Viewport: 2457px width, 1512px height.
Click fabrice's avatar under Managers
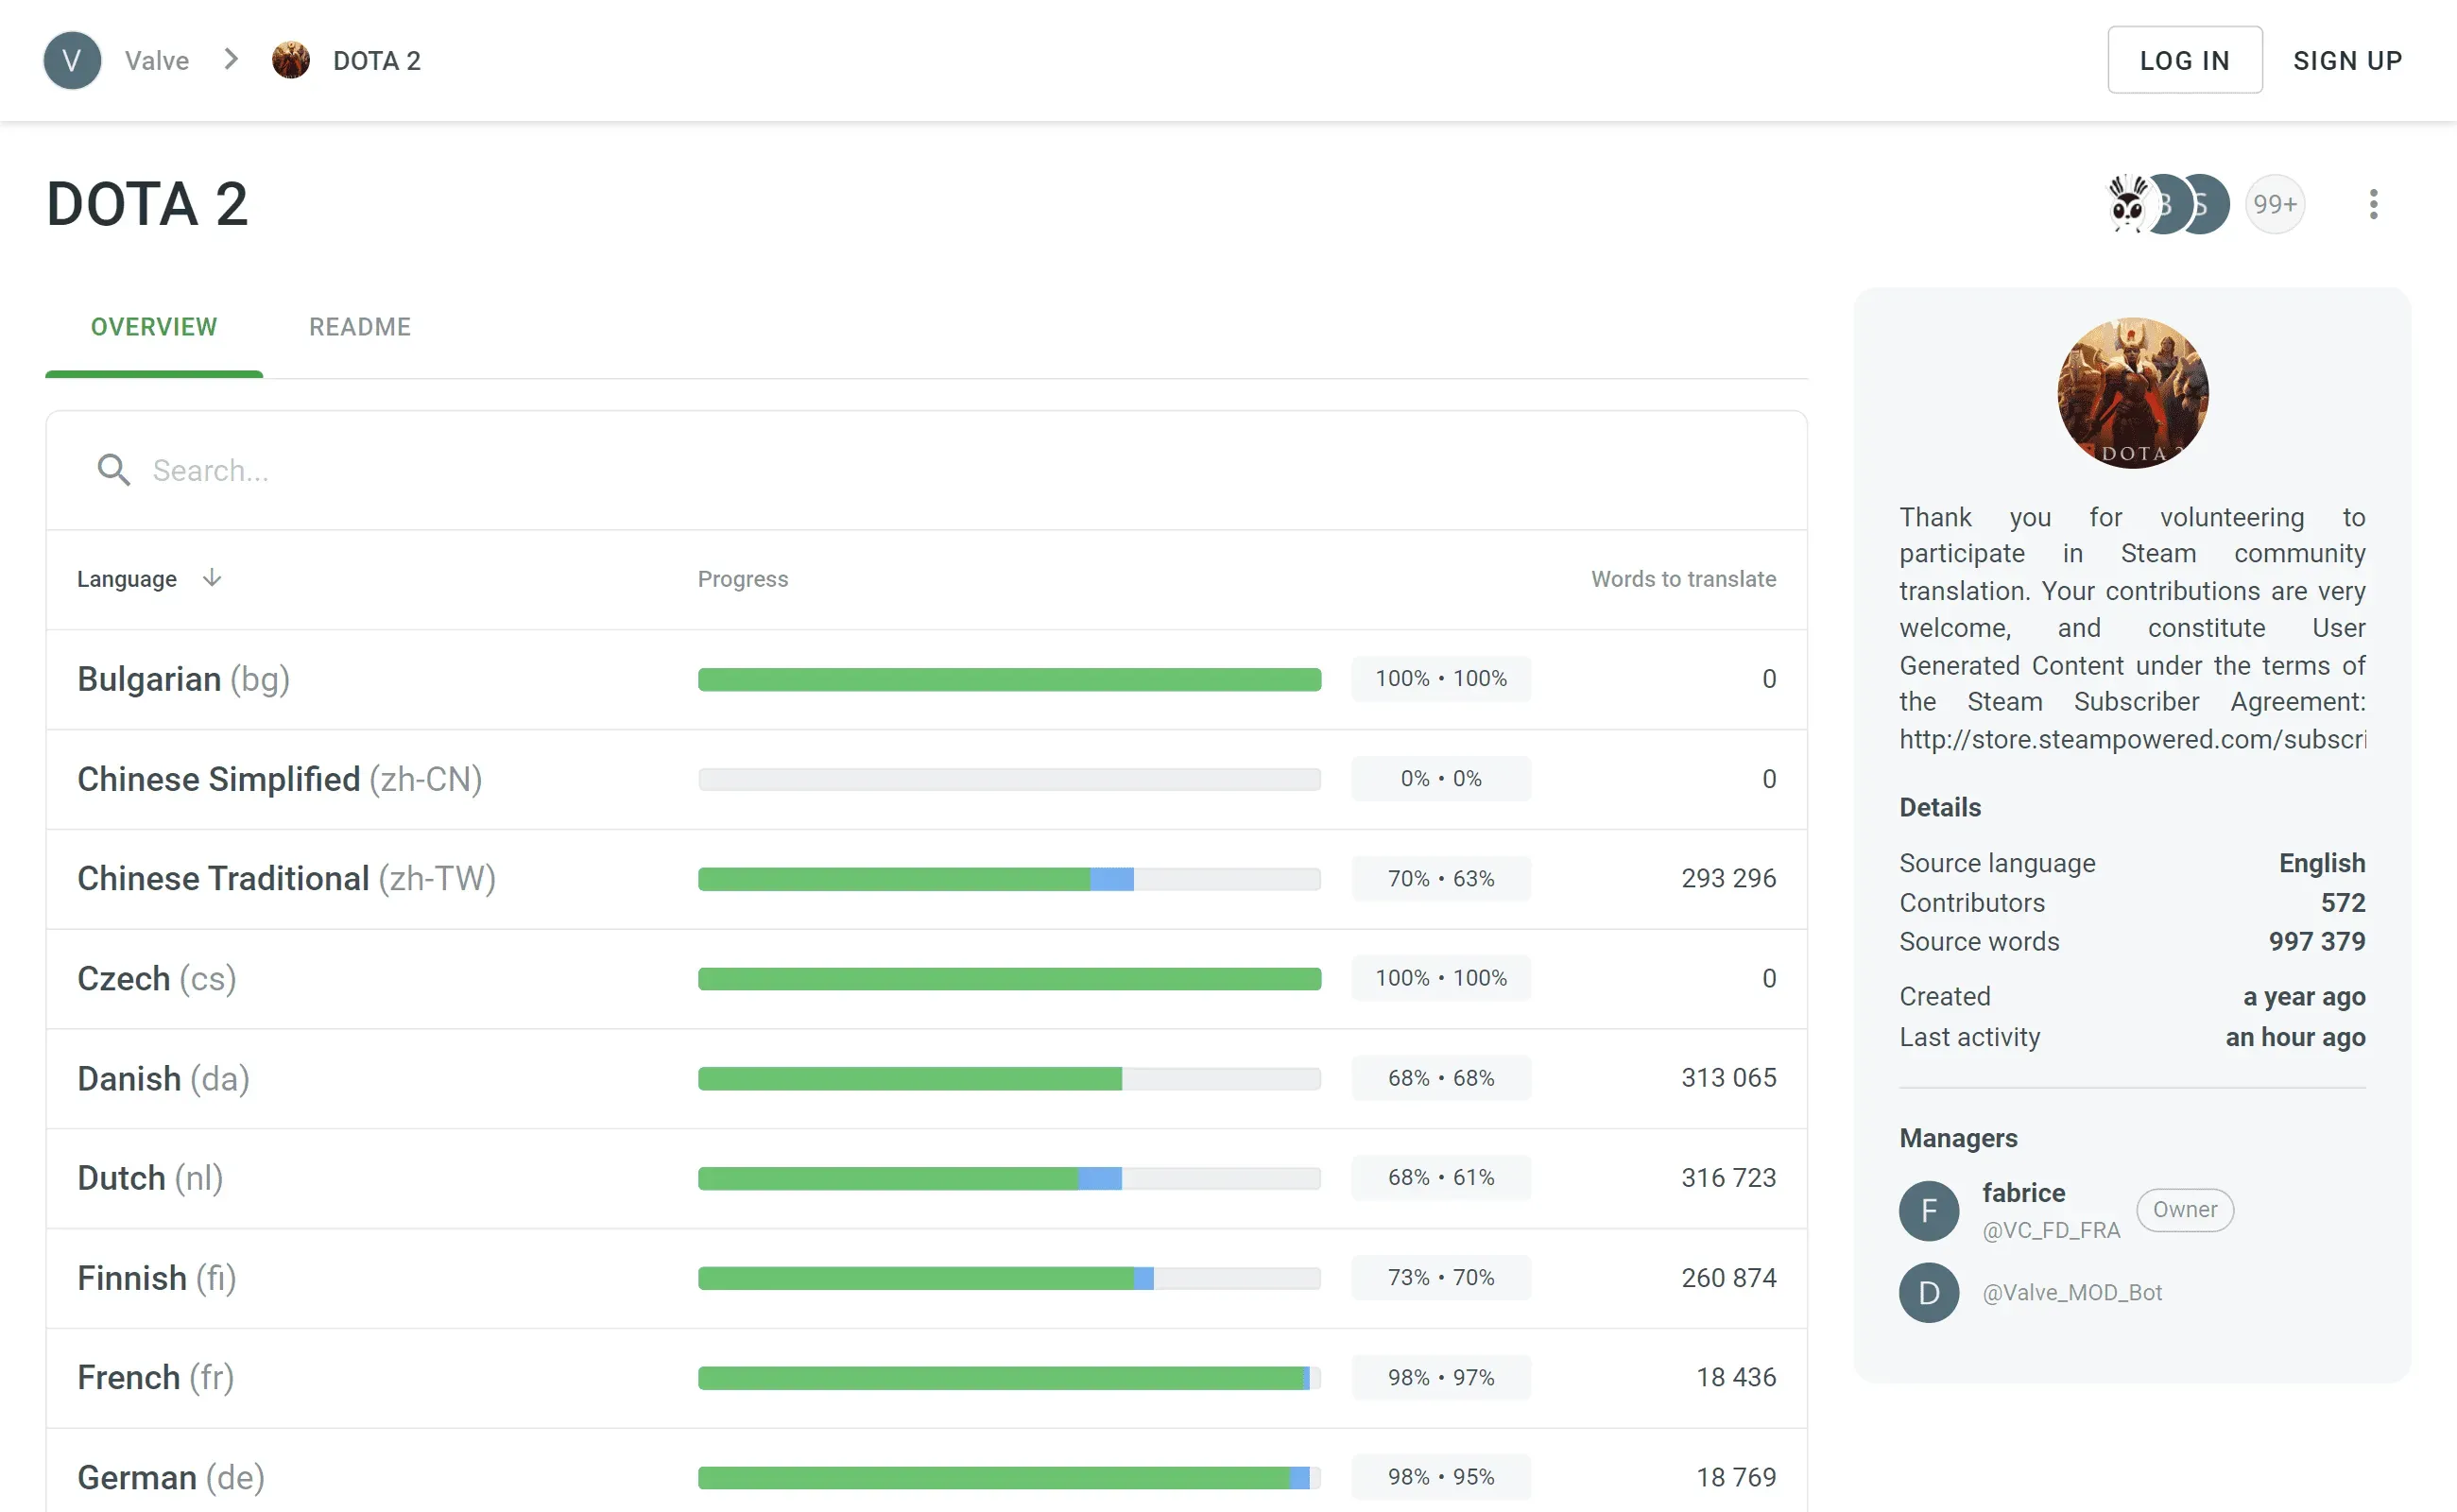pyautogui.click(x=1928, y=1210)
